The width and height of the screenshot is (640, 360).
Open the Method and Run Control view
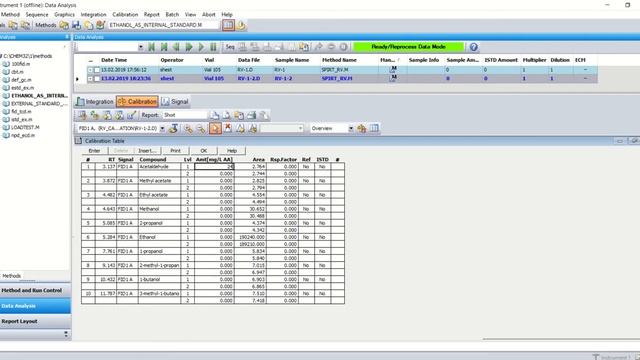[x=35, y=291]
